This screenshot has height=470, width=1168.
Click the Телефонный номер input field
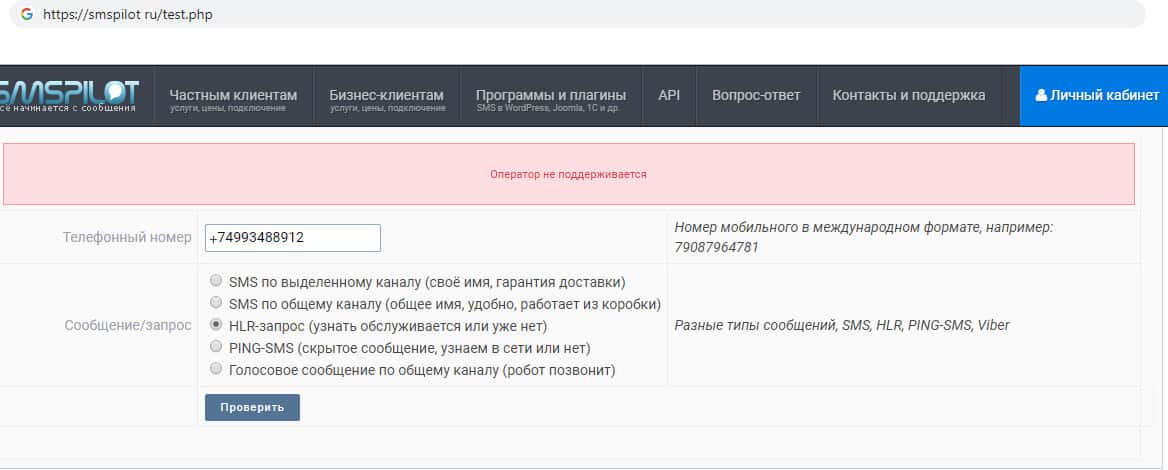[x=292, y=238]
